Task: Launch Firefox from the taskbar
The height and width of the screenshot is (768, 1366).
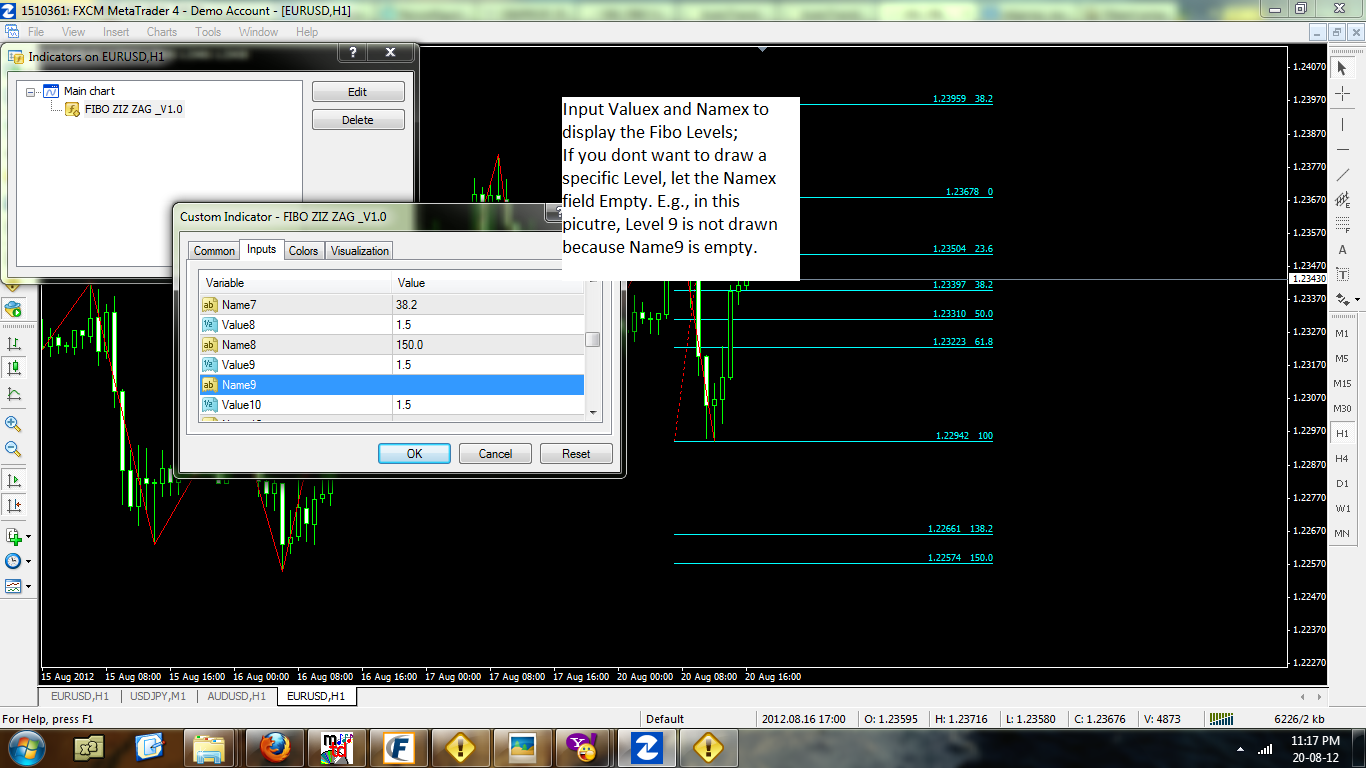Action: tap(274, 747)
